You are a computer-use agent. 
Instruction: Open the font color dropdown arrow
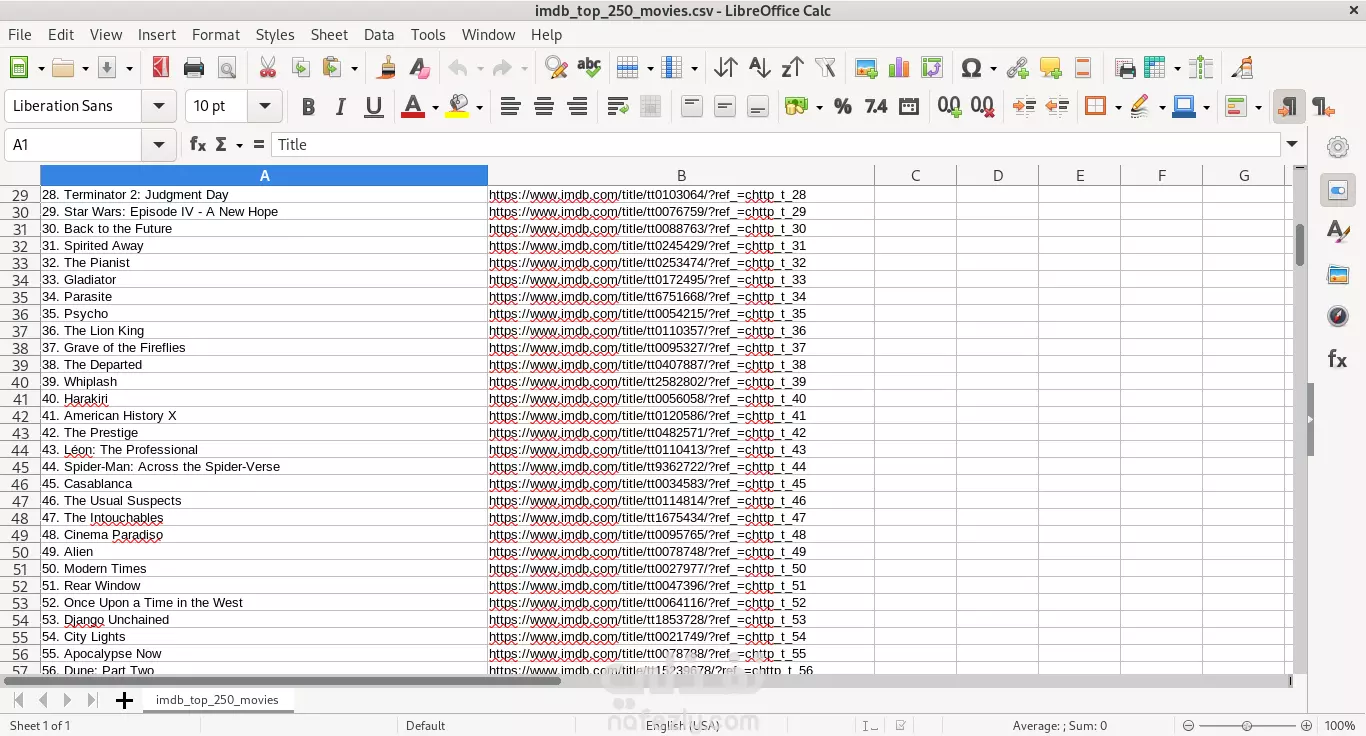pyautogui.click(x=435, y=107)
